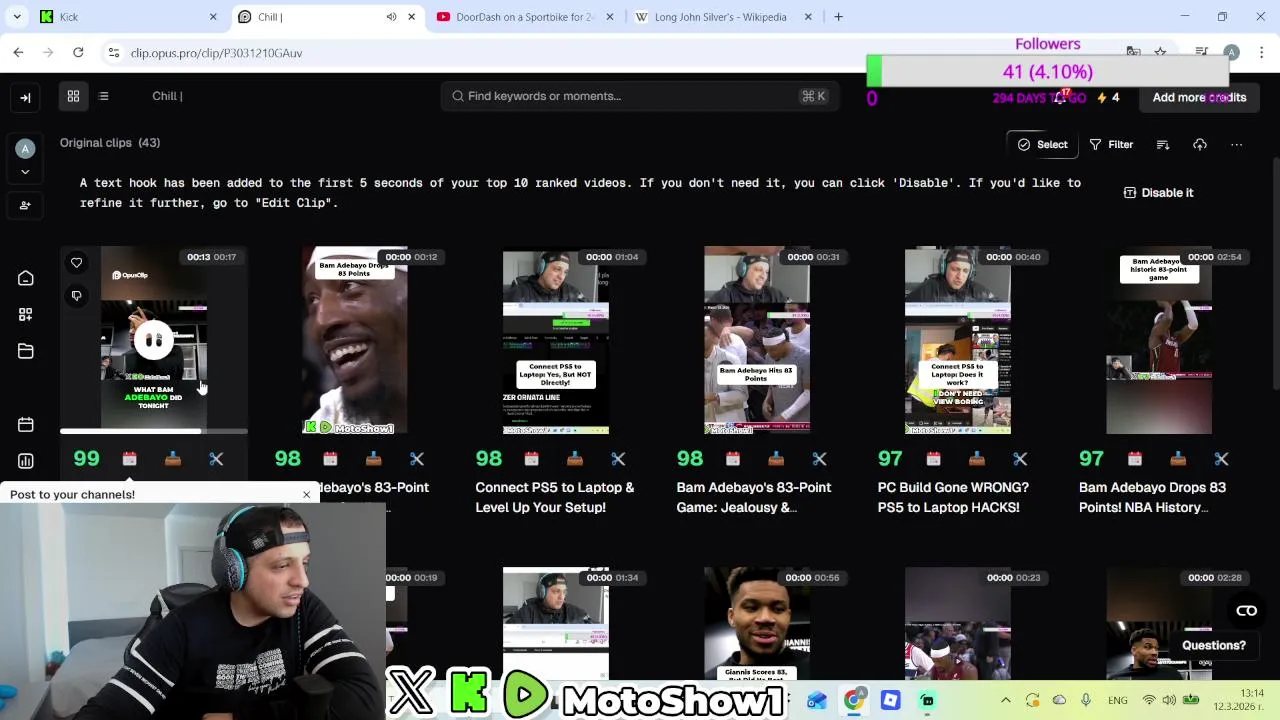This screenshot has width=1280, height=720.
Task: Open the apps grid-plus sidebar icon
Action: (26, 314)
